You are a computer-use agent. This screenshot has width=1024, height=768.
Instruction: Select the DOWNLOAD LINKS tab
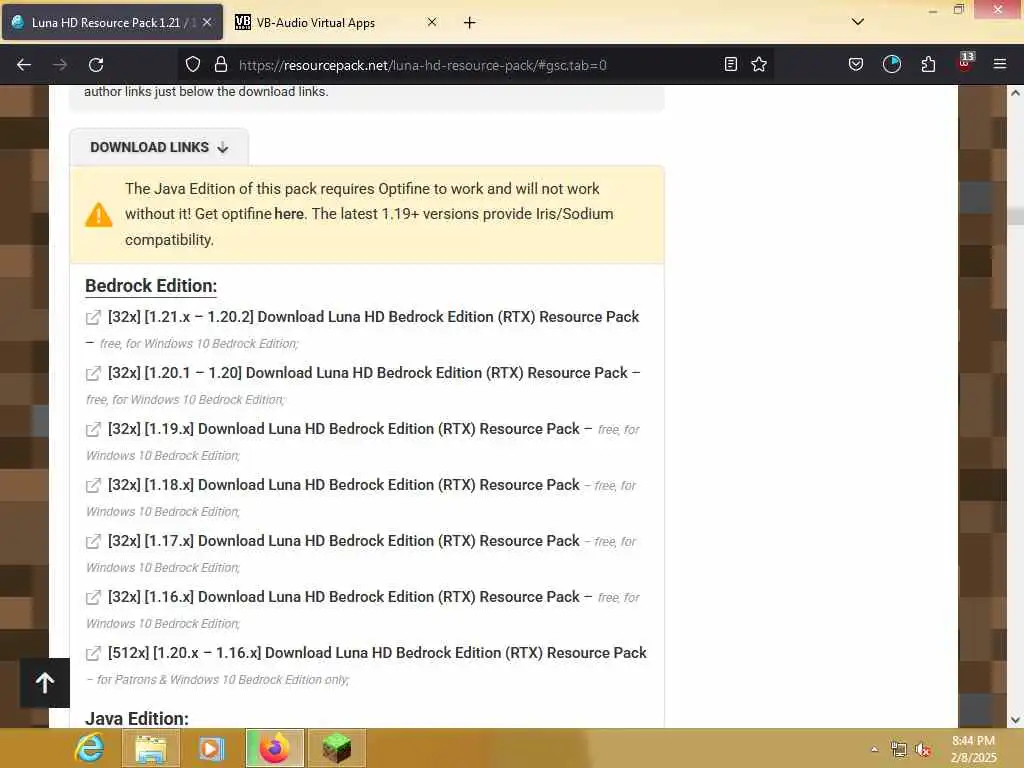159,148
